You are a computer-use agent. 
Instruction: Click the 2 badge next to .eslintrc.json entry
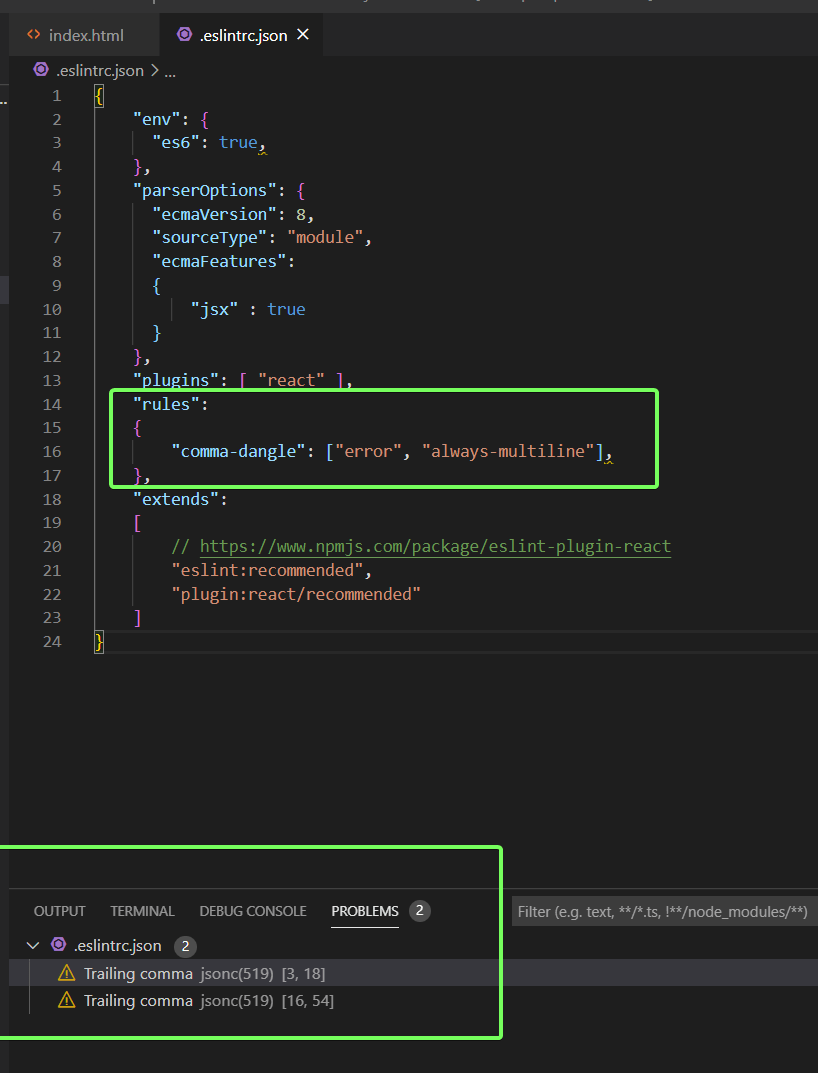(188, 945)
